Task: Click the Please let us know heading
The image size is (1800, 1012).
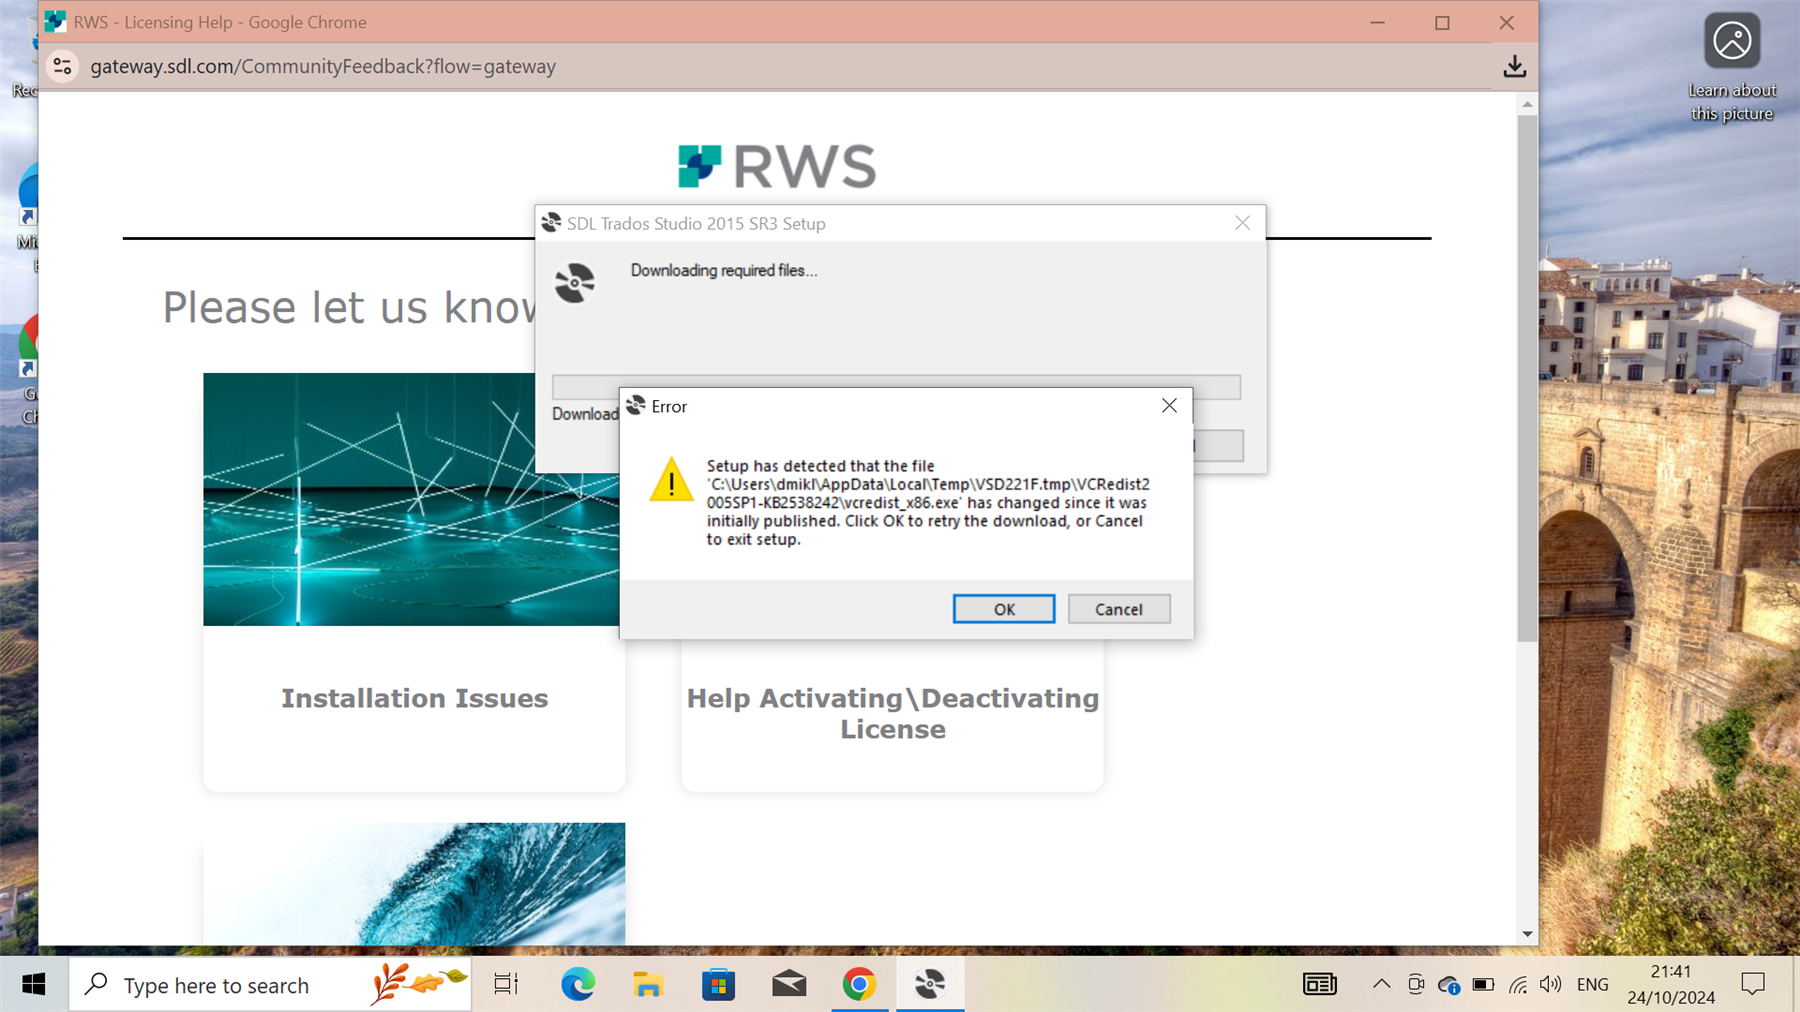Action: [x=349, y=307]
